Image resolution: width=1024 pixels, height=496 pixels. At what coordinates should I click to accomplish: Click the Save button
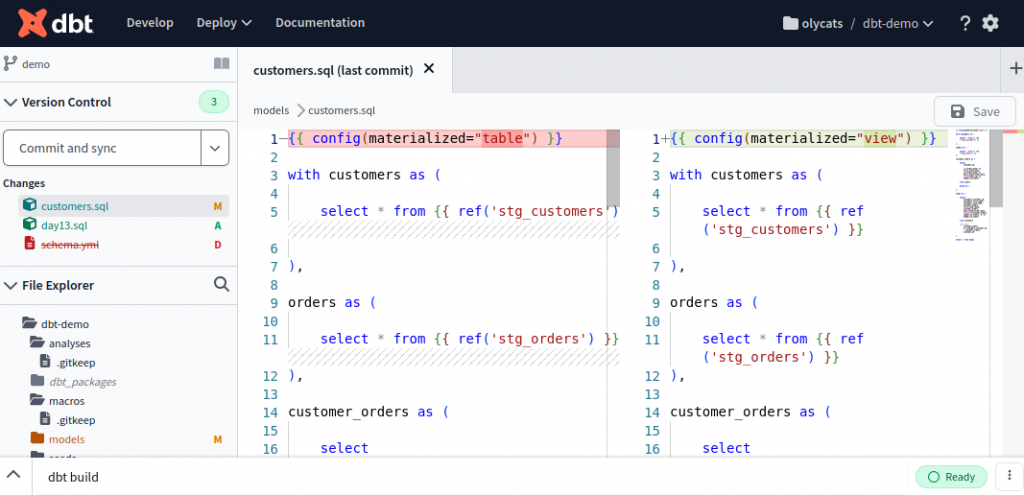click(974, 112)
